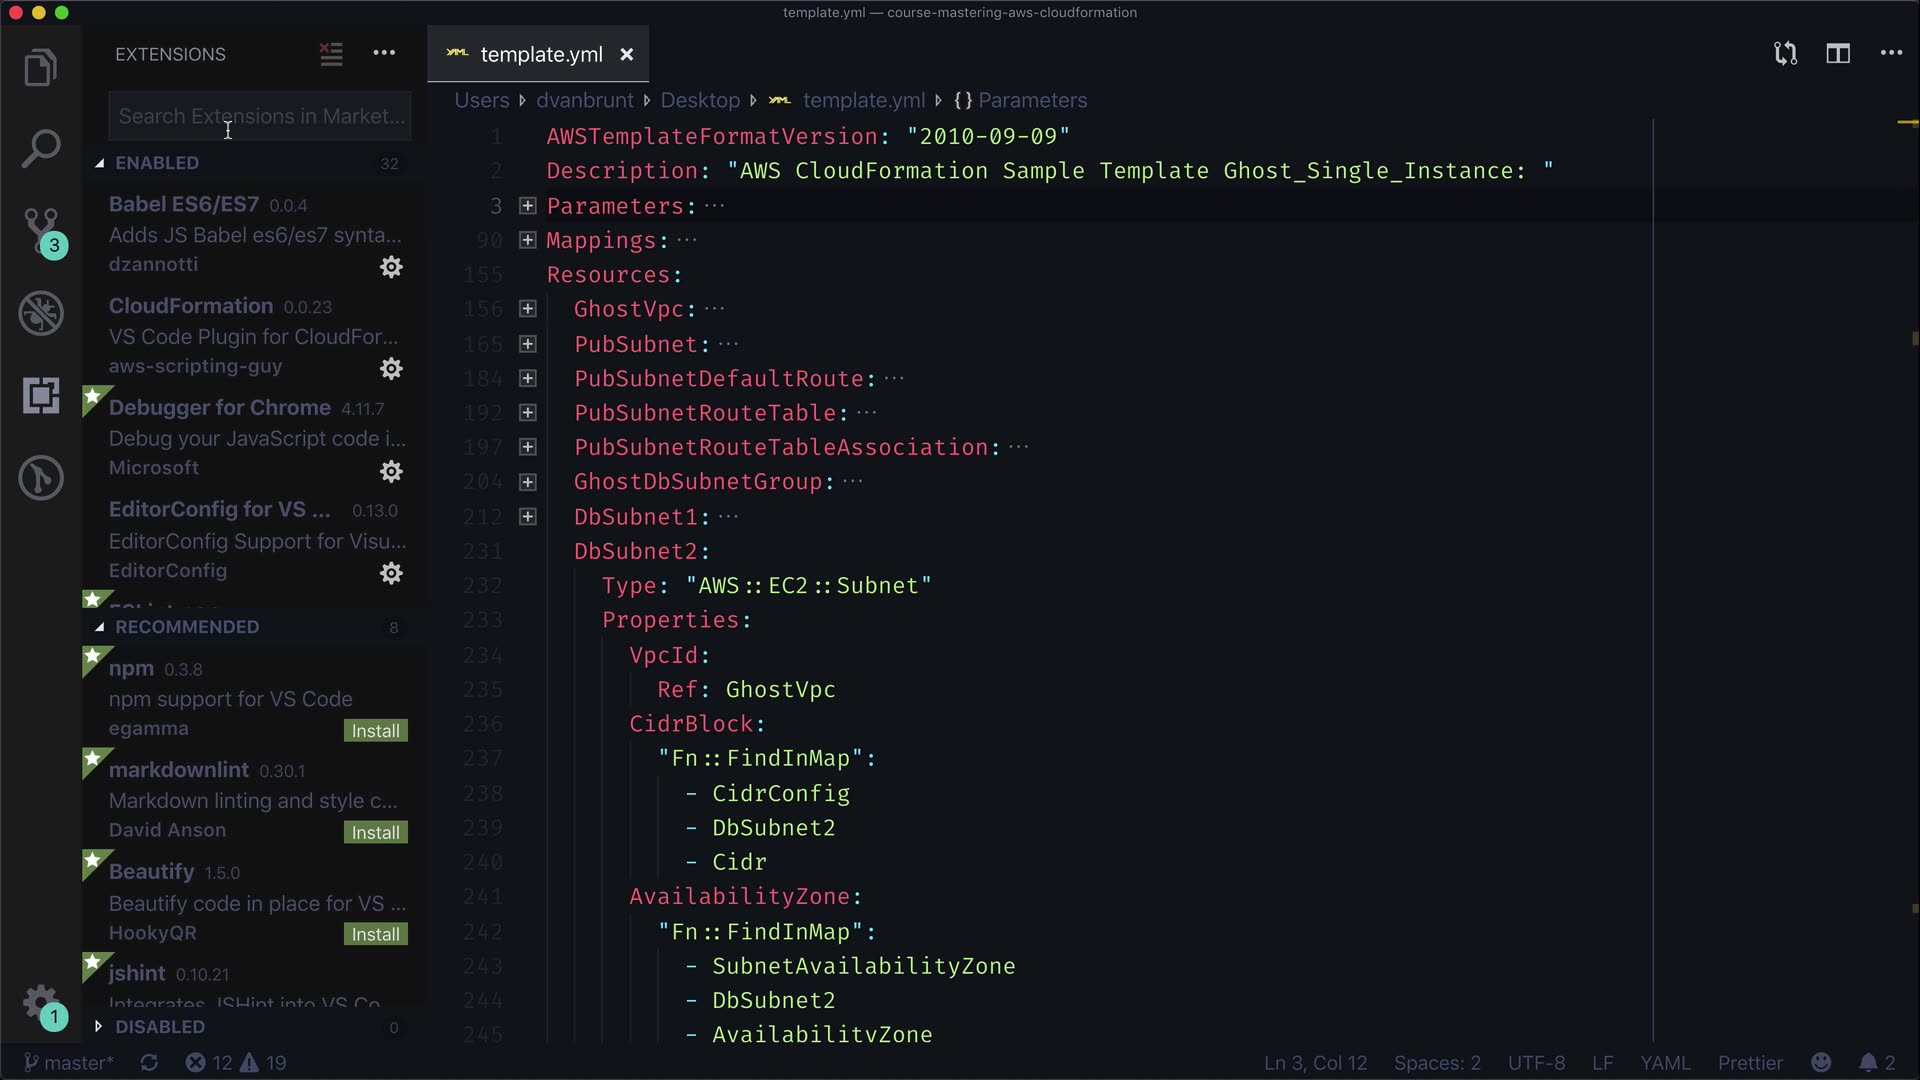Image resolution: width=1920 pixels, height=1080 pixels.
Task: Open the Explorer view in activity bar
Action: [x=40, y=68]
